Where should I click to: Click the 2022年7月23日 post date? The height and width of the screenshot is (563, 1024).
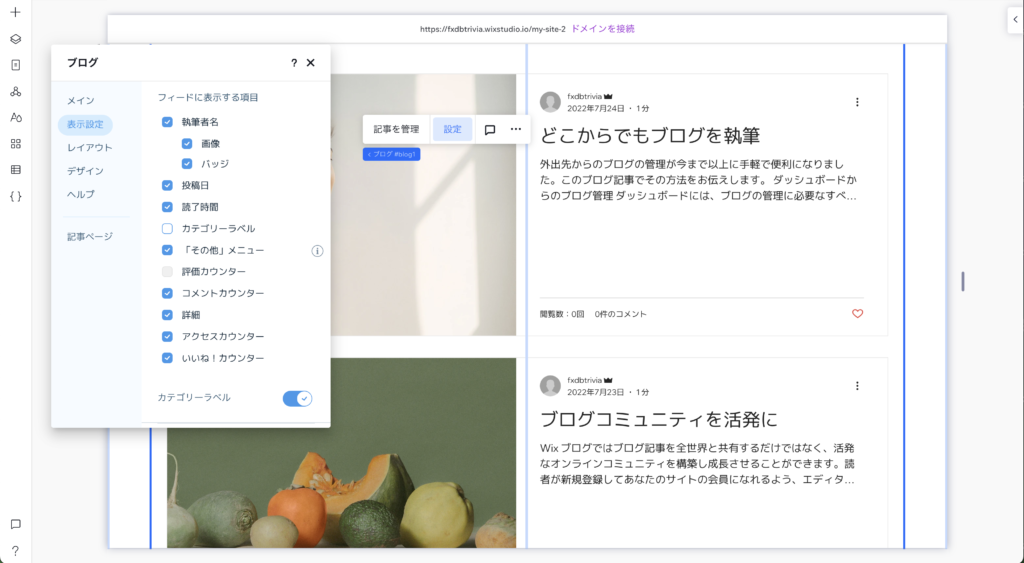596,393
